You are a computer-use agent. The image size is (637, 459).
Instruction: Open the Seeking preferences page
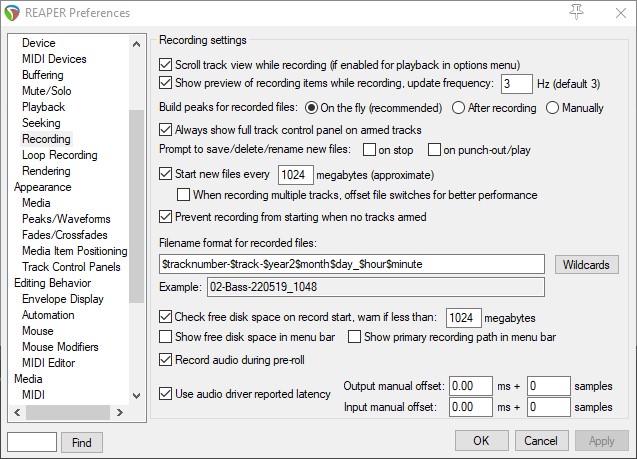[x=41, y=123]
